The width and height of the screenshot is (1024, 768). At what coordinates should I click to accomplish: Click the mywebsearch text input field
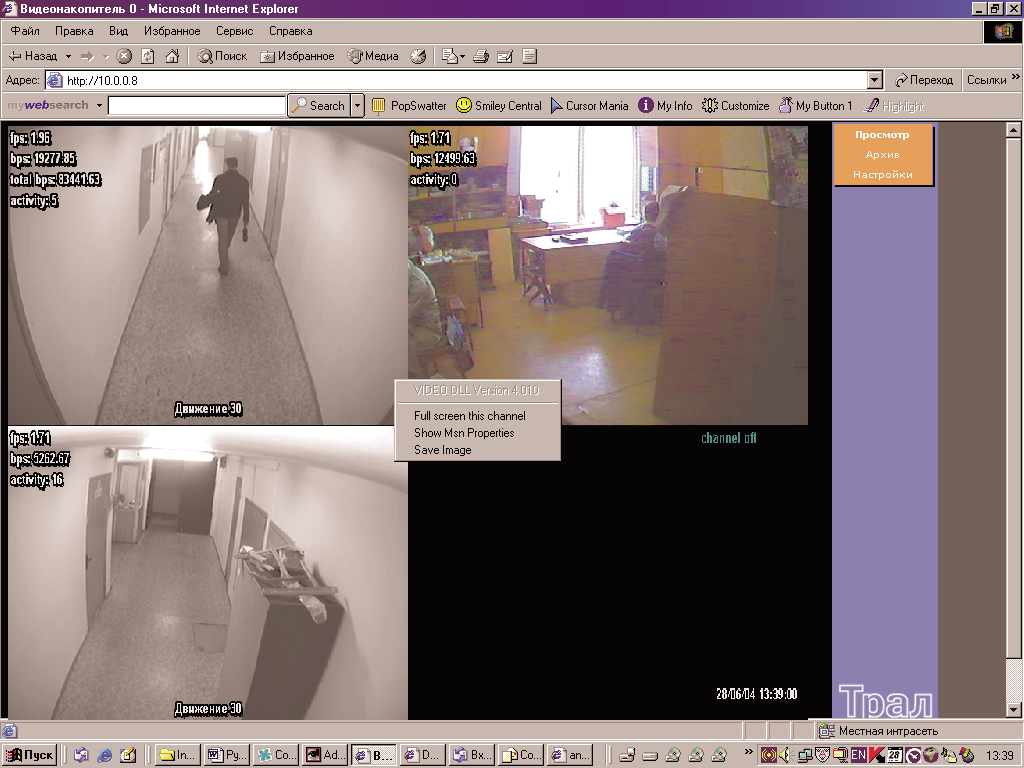click(x=196, y=106)
